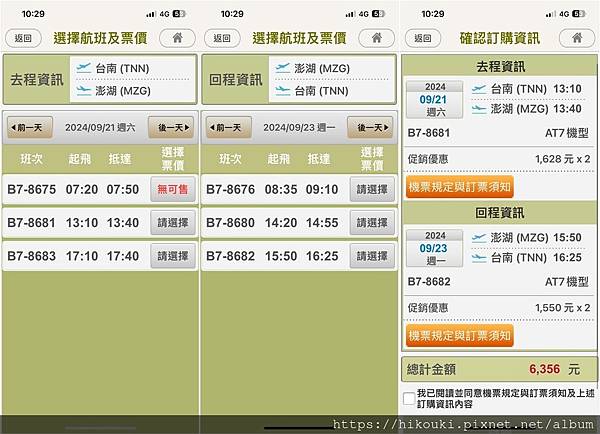Tap departure plane icon beside 台南 (TNN) outbound header
This screenshot has width=600, height=434.
(83, 68)
